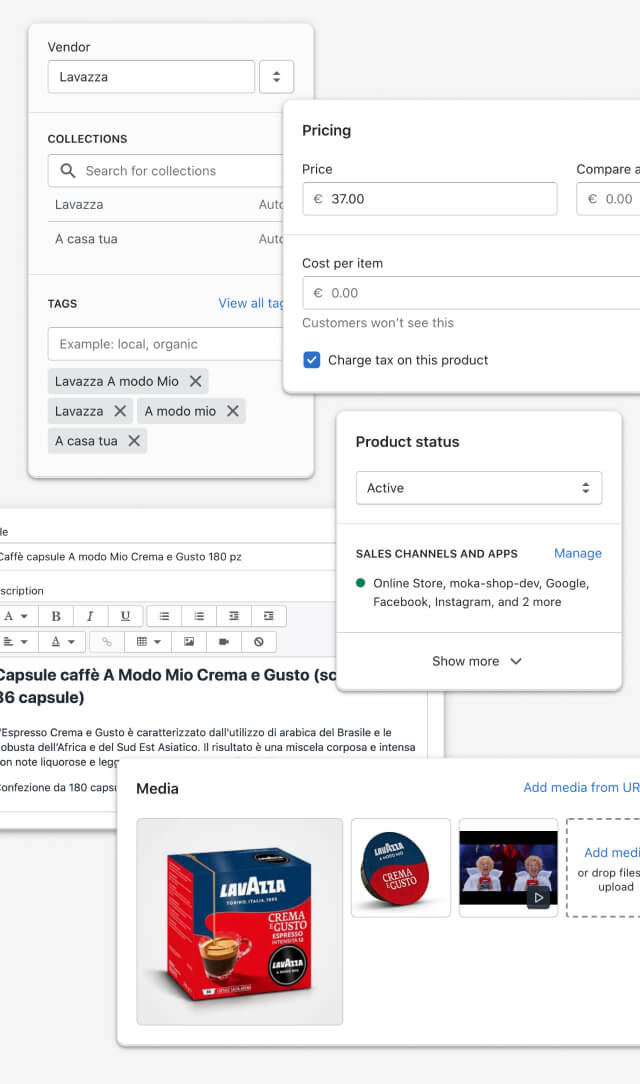
Task: Expand Show more in Product status
Action: coord(477,661)
